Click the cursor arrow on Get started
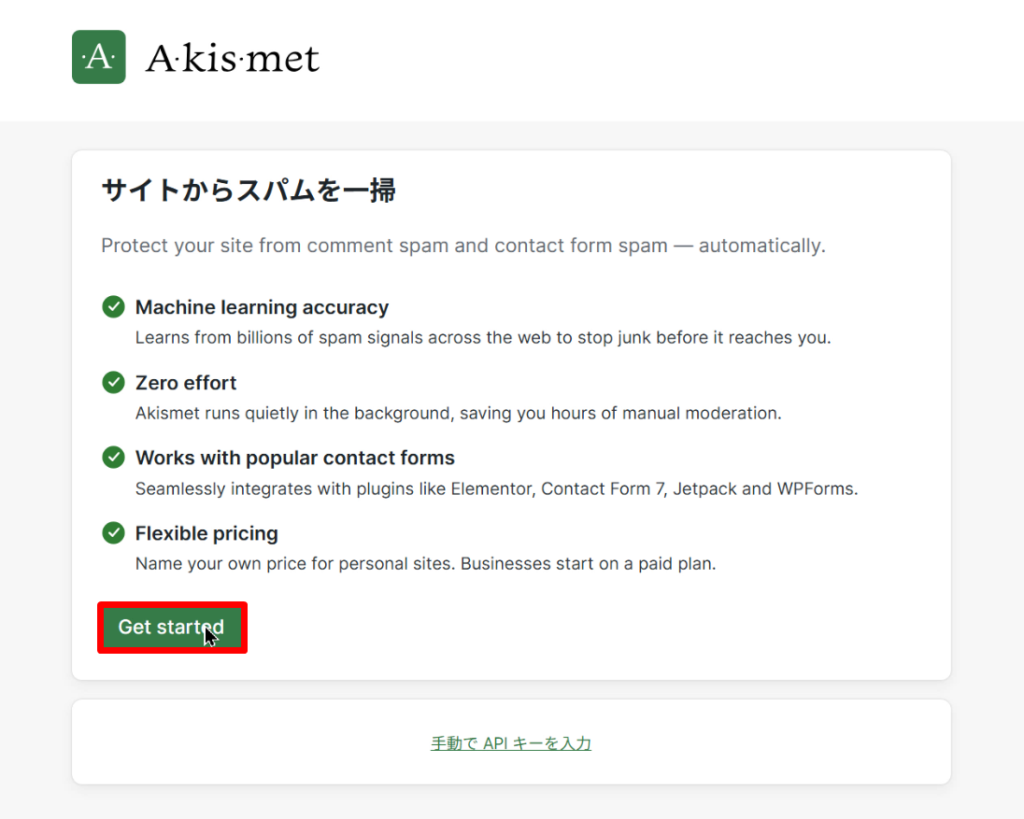1024x819 pixels. point(208,634)
